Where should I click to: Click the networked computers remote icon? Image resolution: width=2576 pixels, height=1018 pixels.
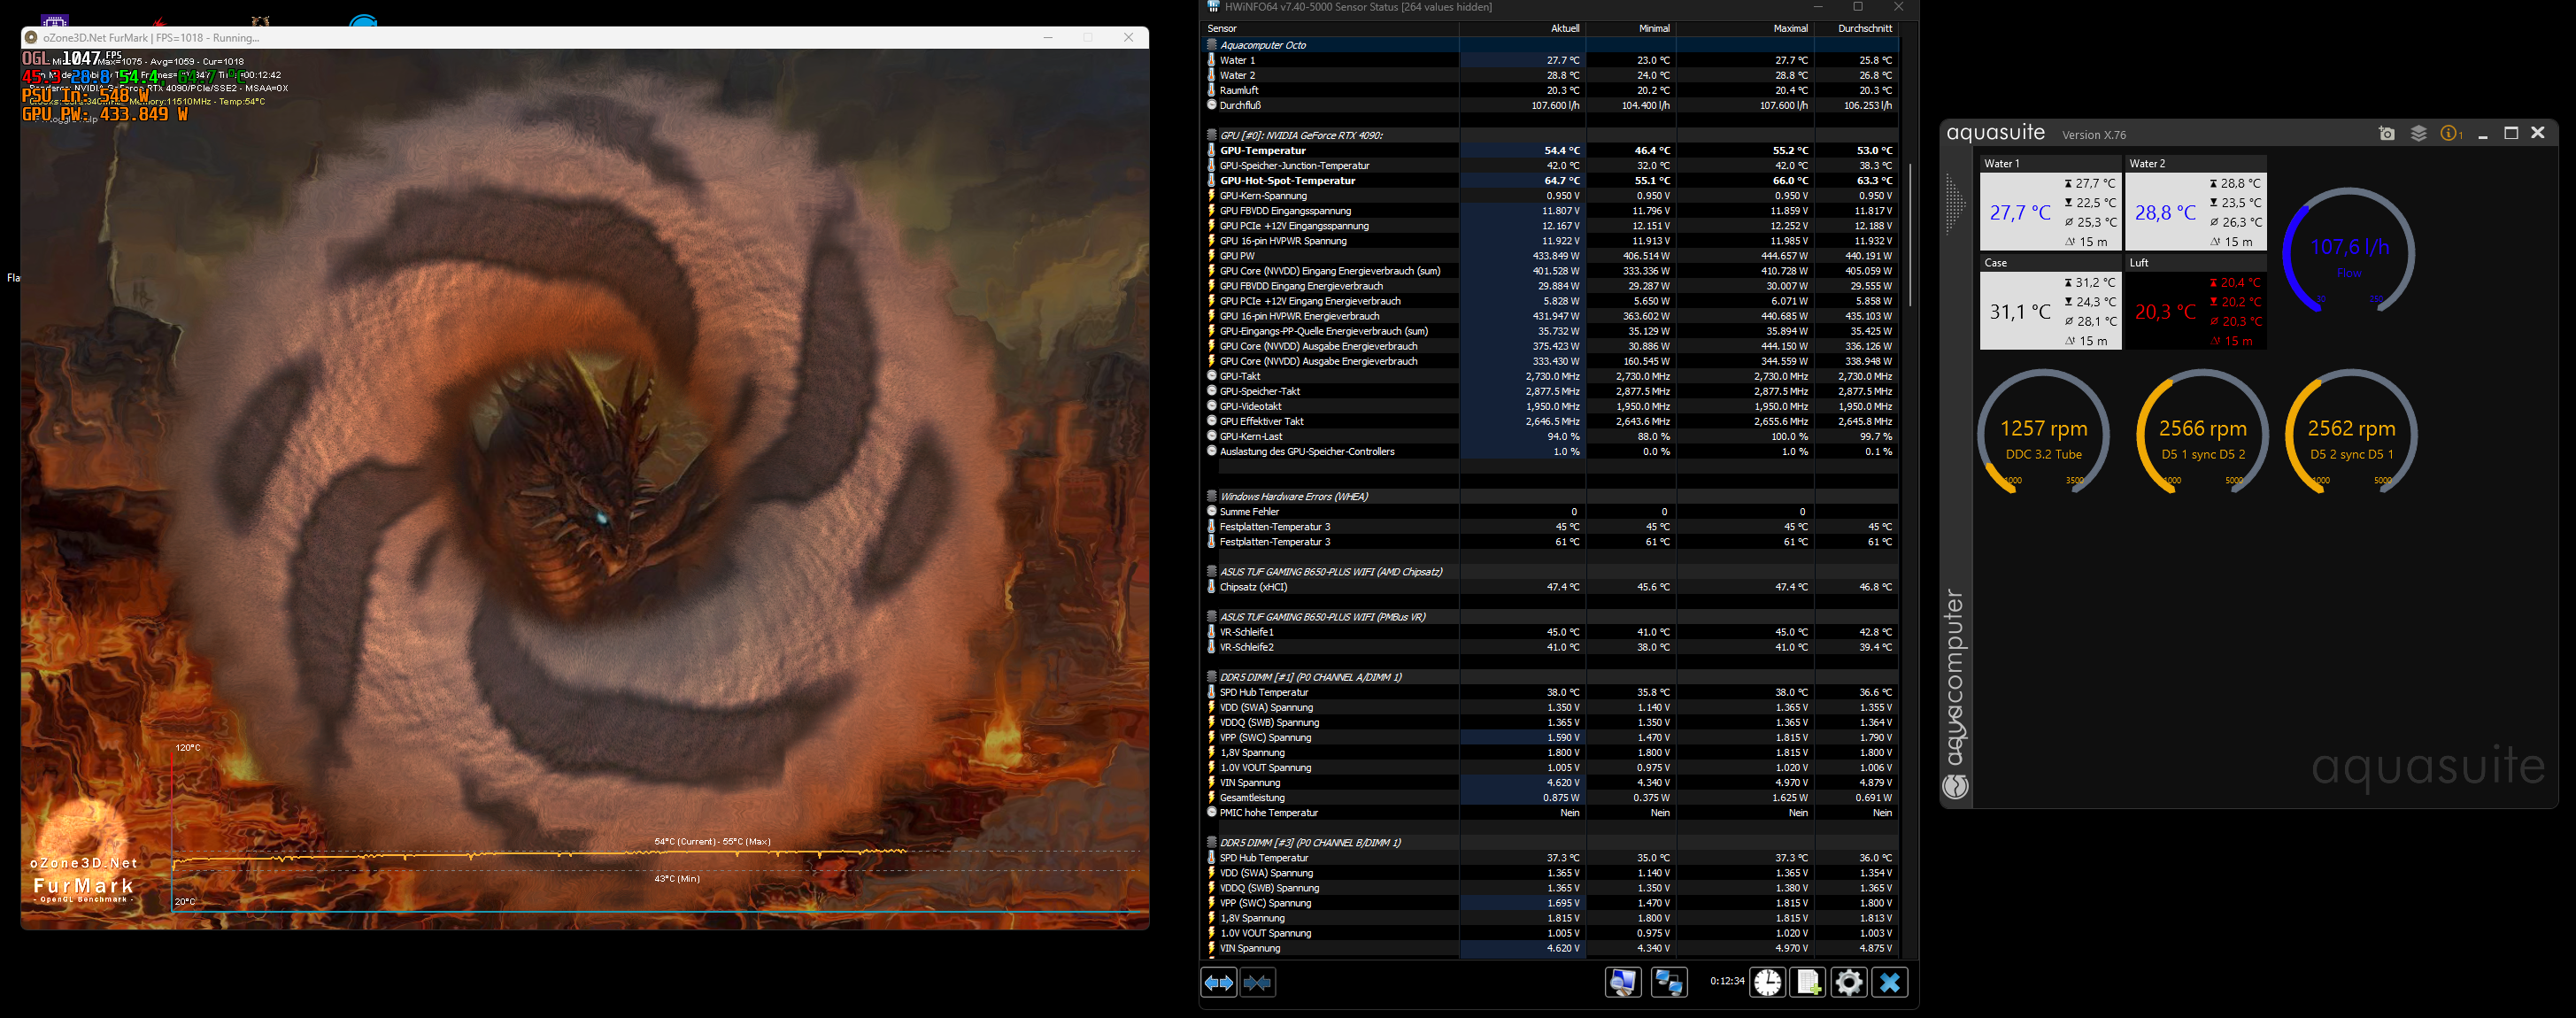(1667, 983)
